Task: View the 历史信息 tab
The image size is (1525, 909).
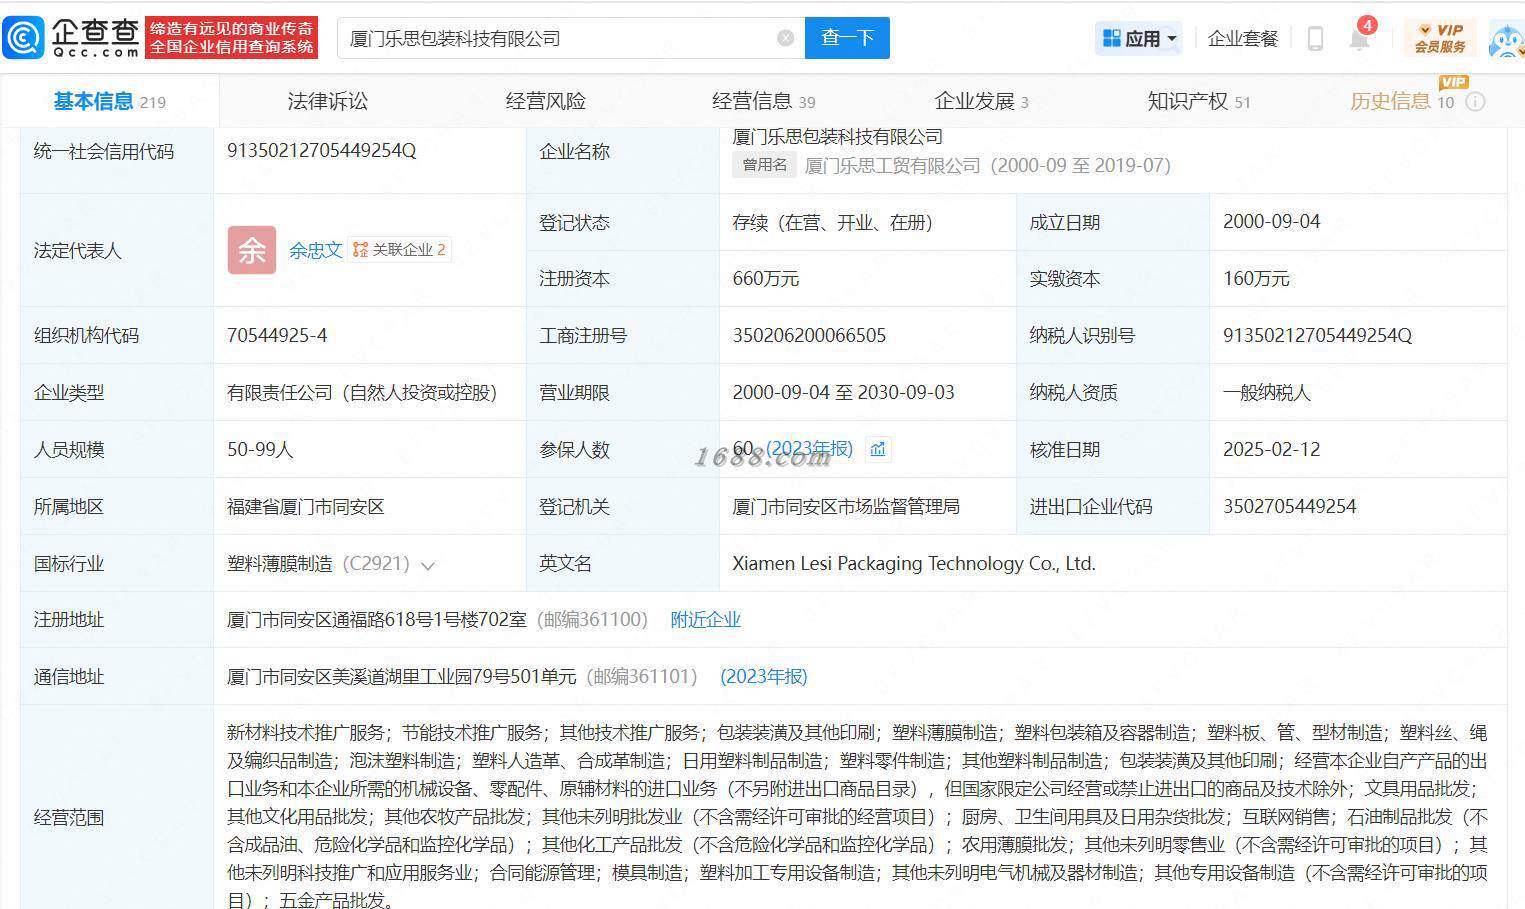Action: (1402, 101)
